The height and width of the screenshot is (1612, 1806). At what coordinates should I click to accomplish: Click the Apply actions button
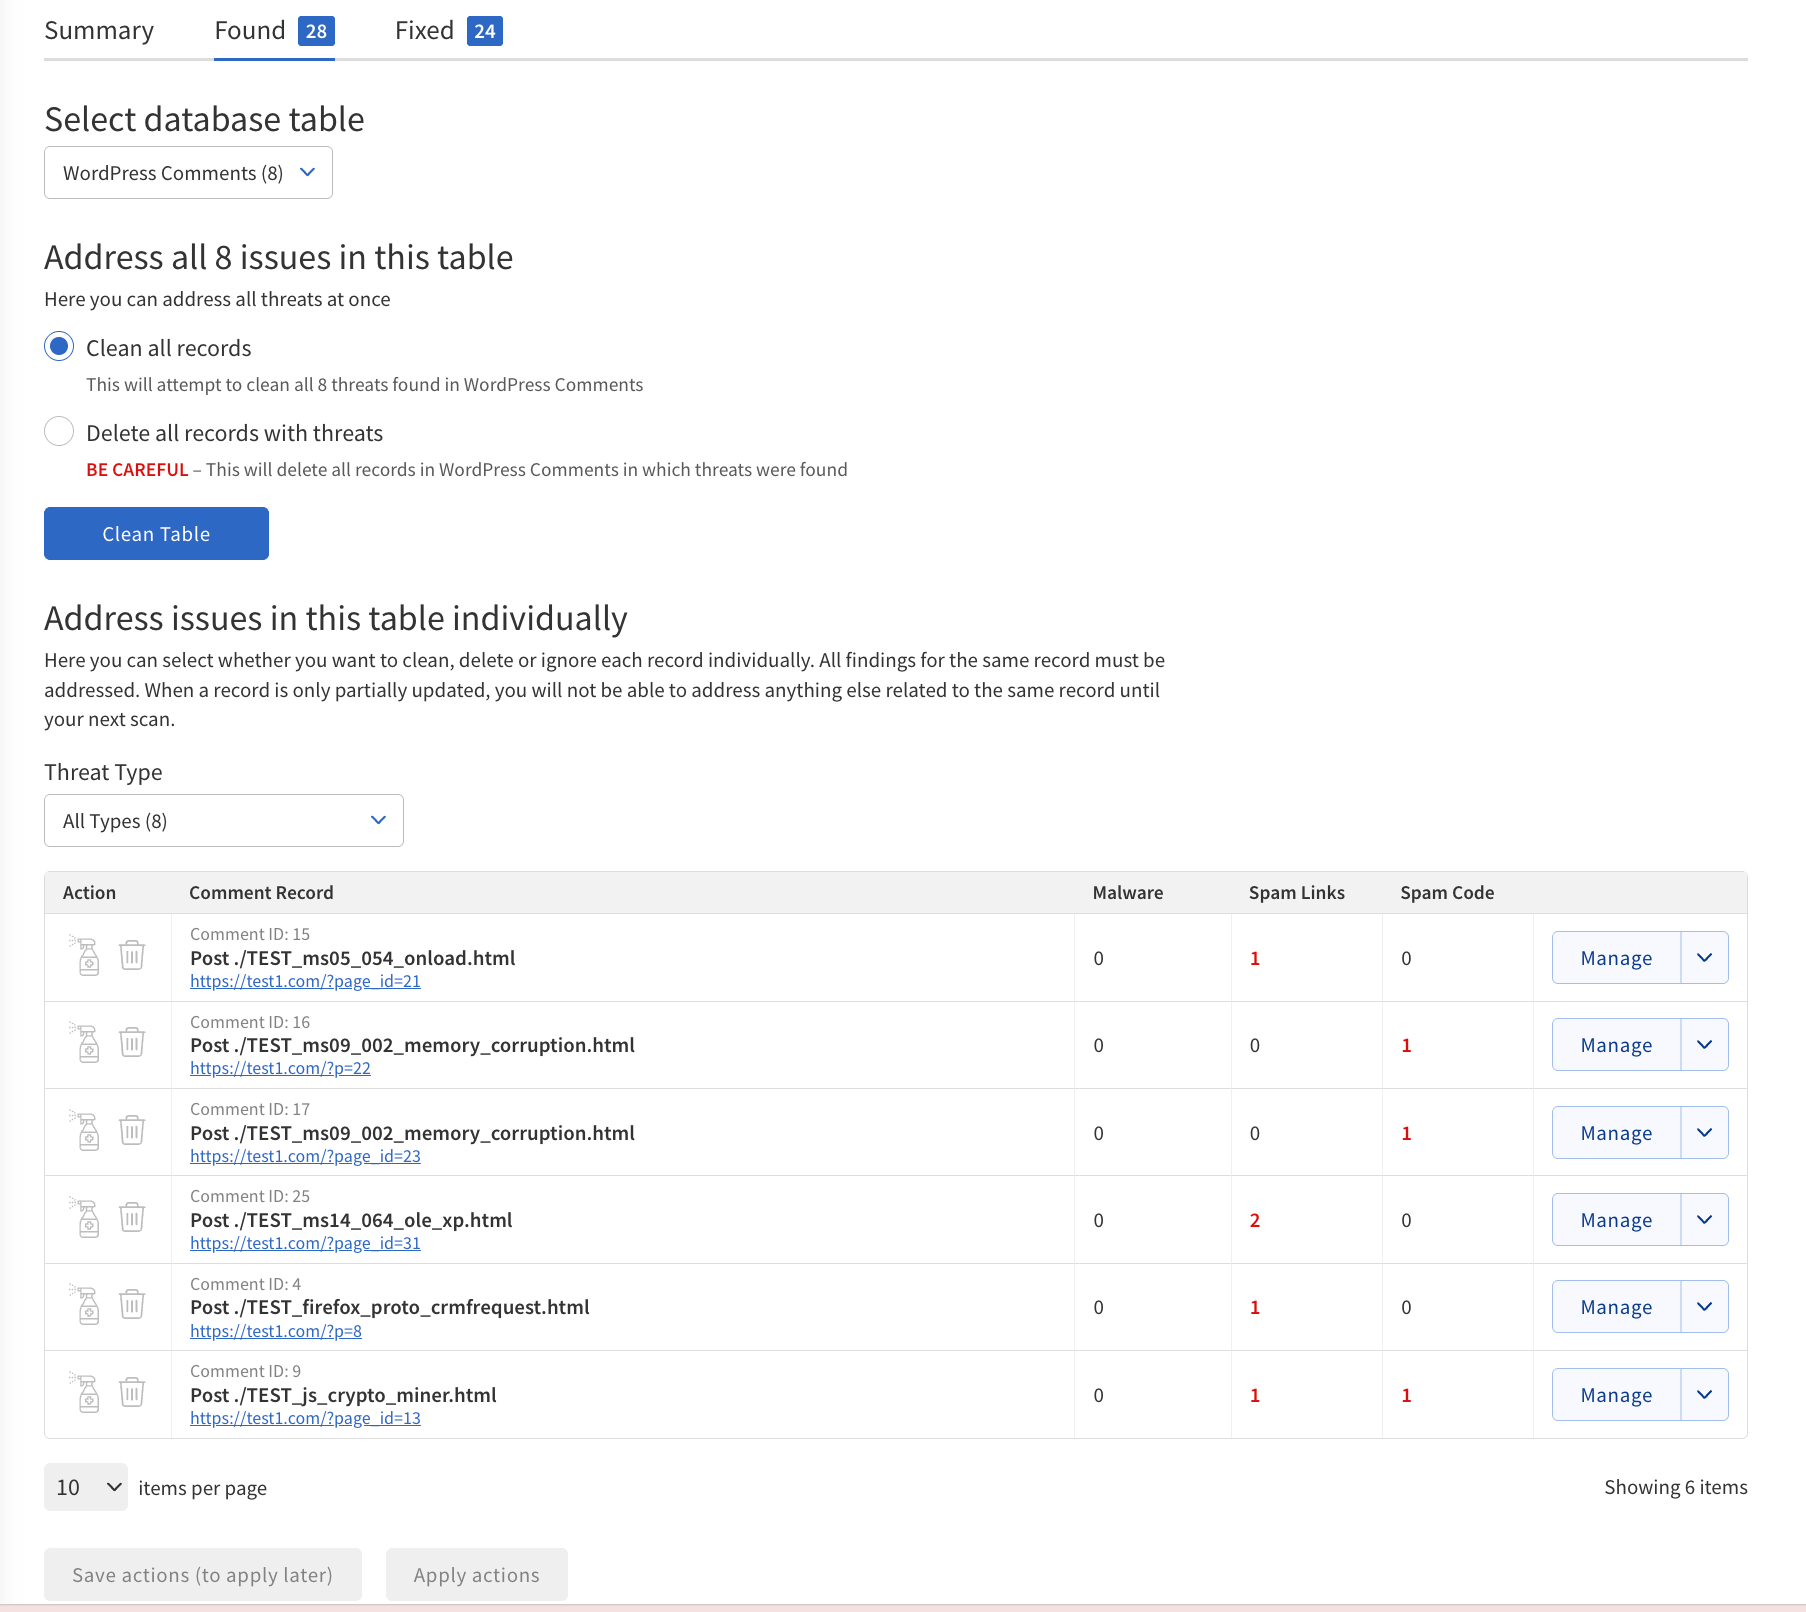pyautogui.click(x=476, y=1574)
